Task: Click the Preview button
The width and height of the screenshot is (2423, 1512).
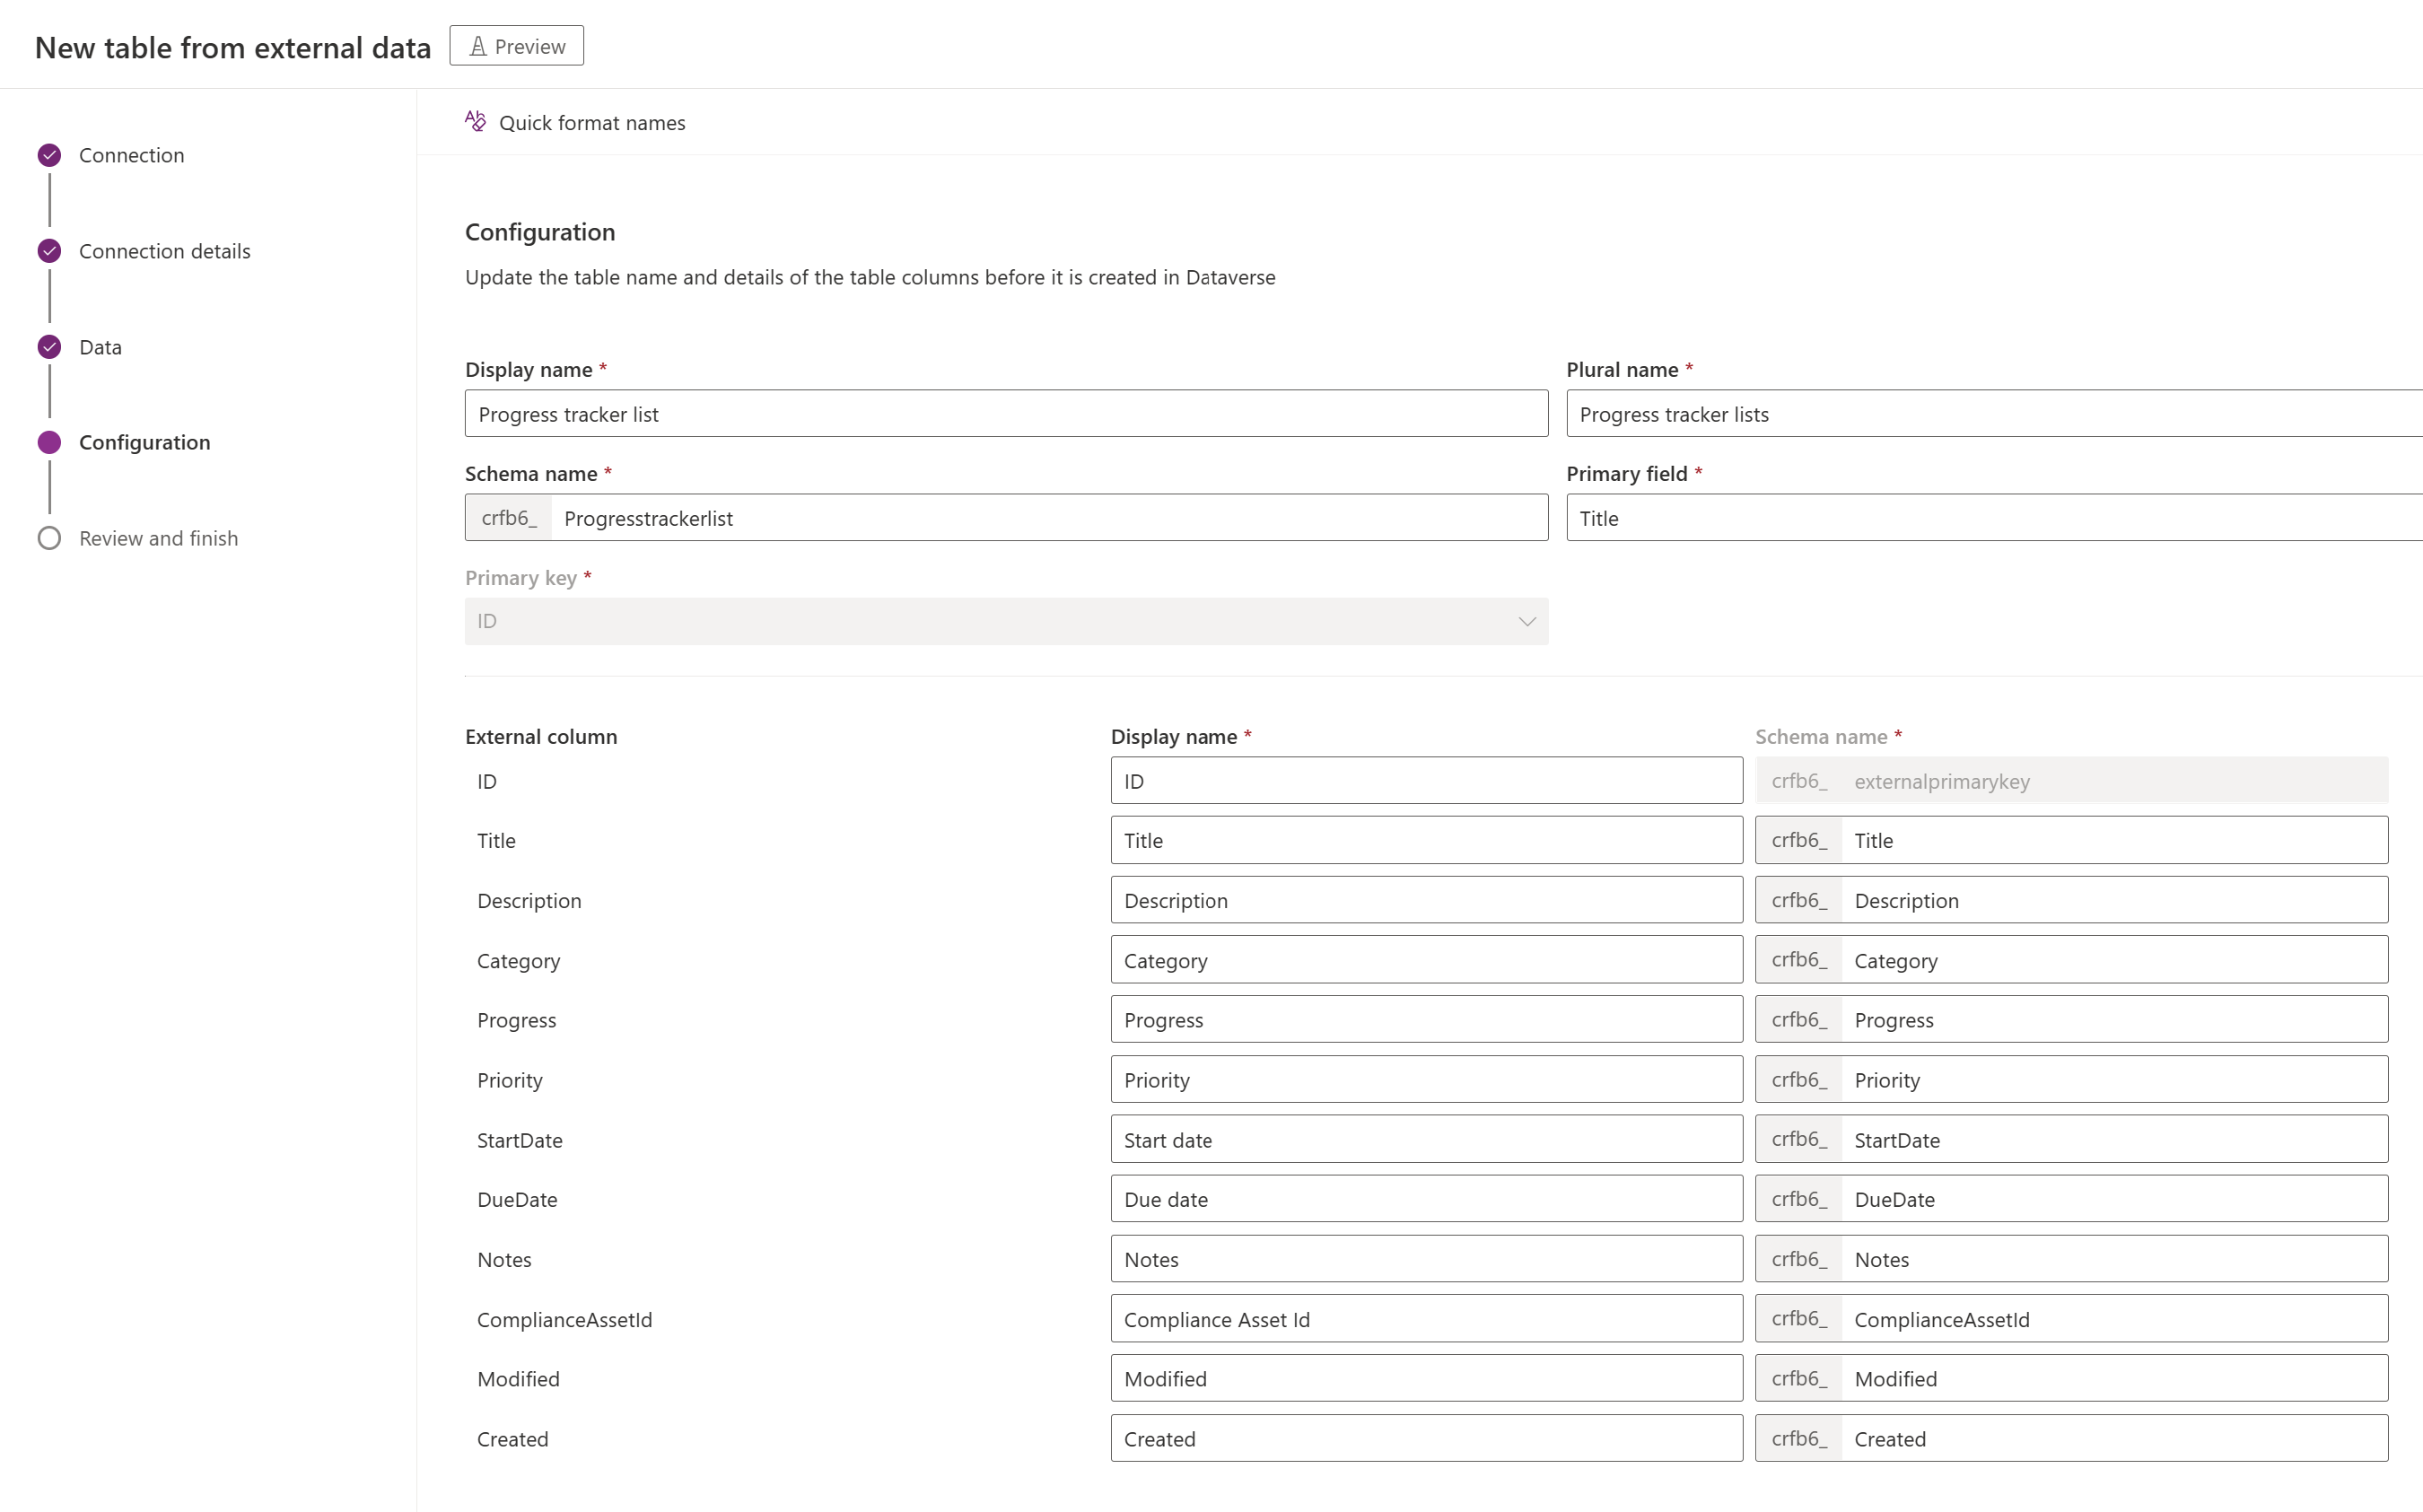Action: [516, 45]
